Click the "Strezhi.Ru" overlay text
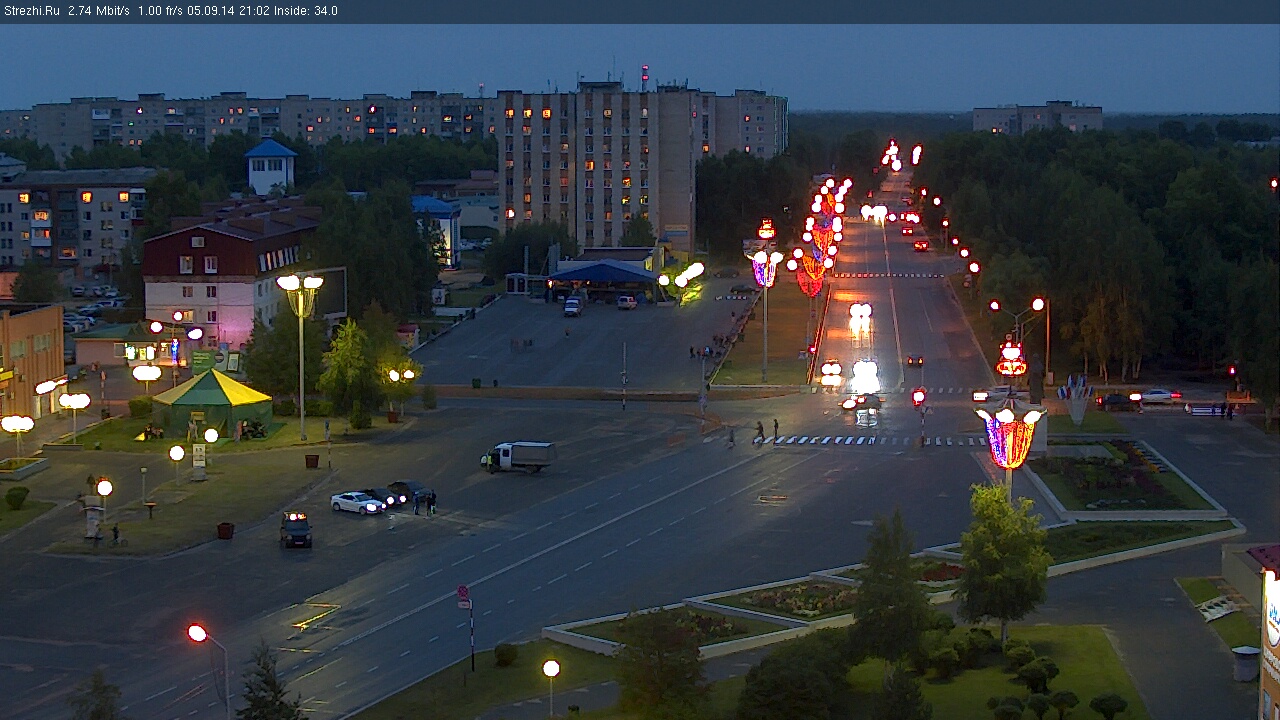Viewport: 1280px width, 720px height. tap(32, 11)
